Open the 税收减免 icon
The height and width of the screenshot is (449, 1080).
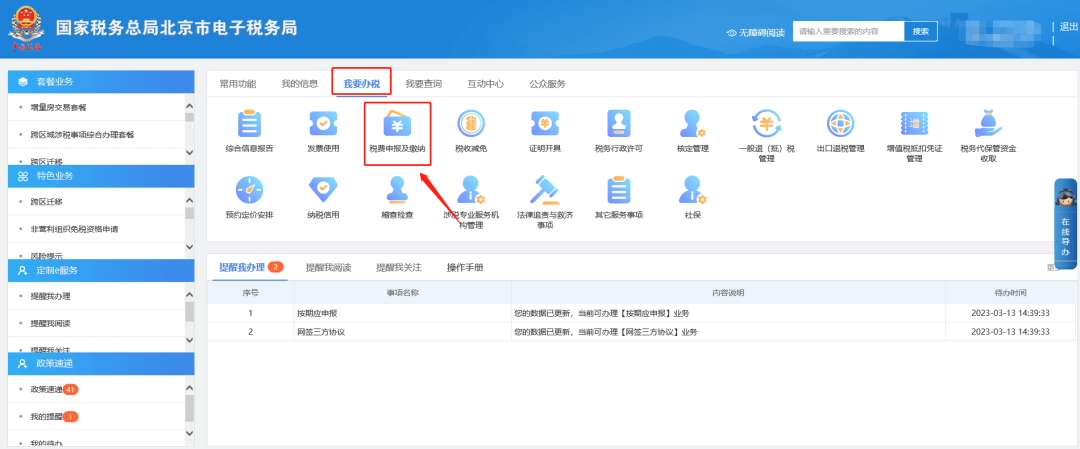[x=471, y=125]
